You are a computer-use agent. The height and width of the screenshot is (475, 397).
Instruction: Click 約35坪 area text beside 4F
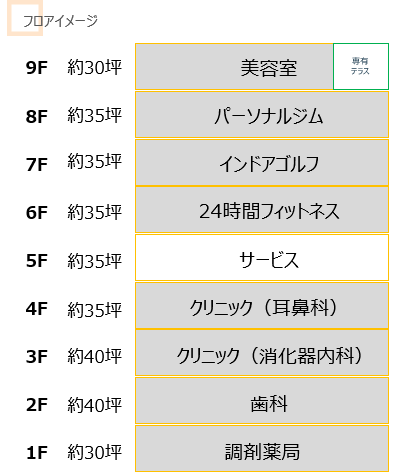95,309
